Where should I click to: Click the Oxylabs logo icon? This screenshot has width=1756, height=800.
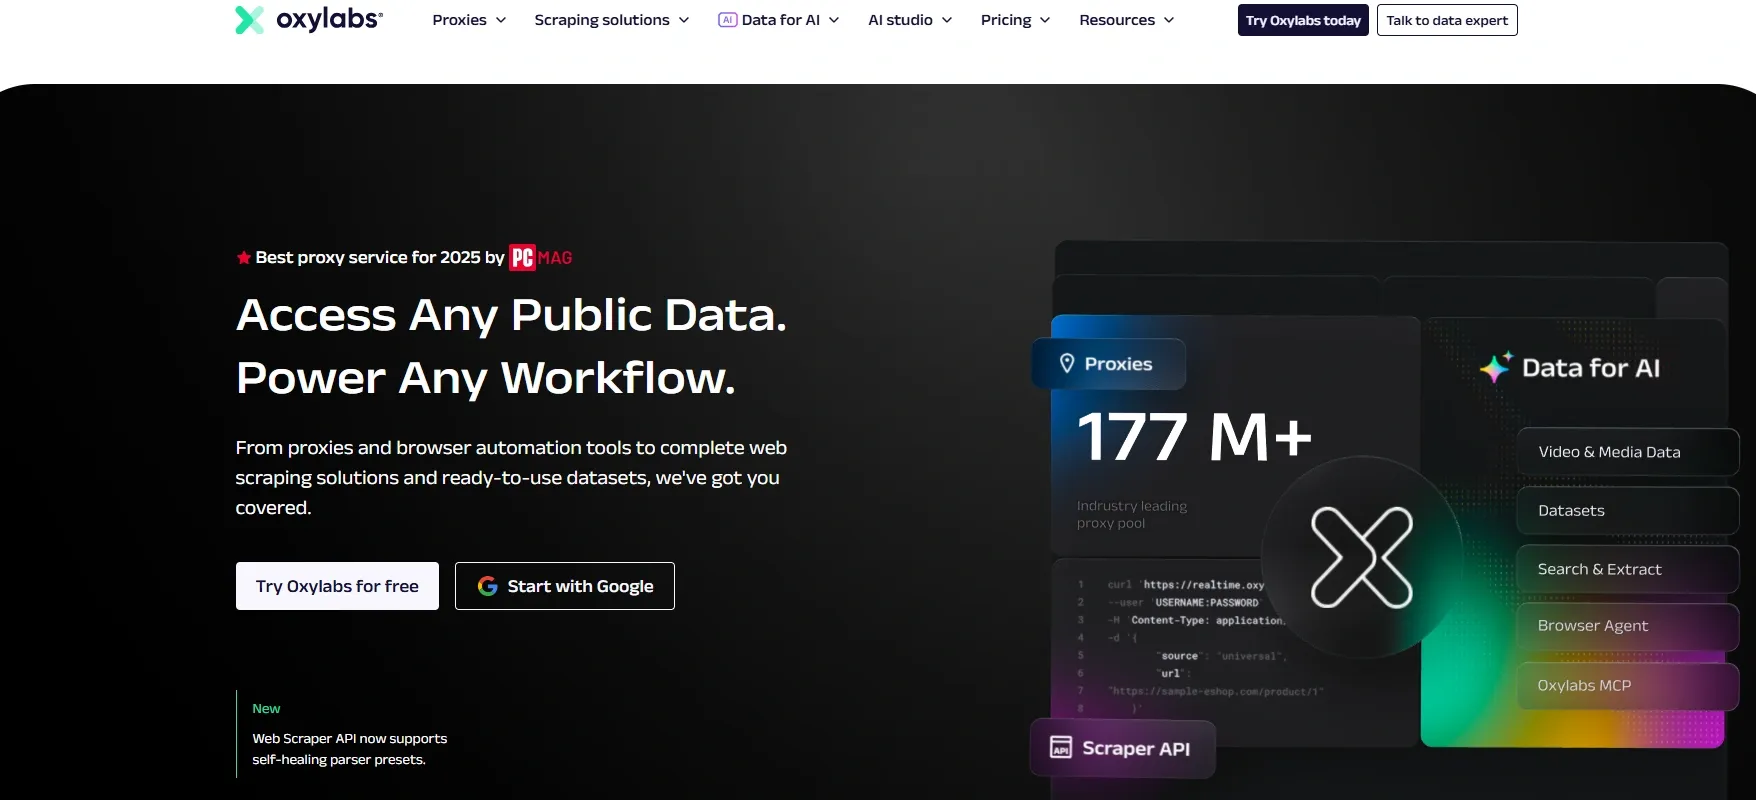click(249, 19)
